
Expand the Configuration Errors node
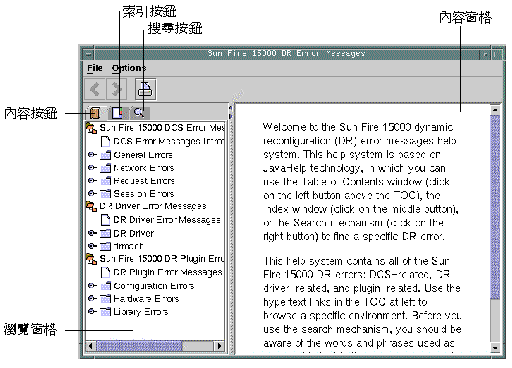pos(92,286)
